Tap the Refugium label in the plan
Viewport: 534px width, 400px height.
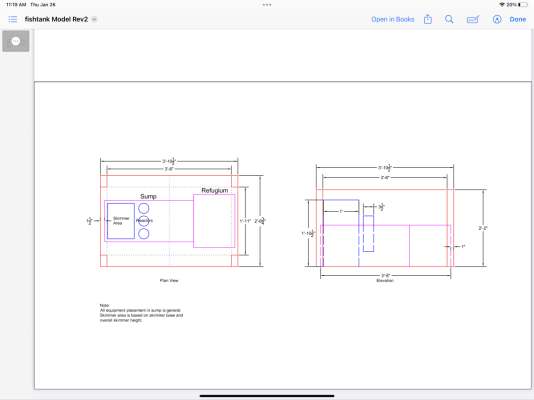[x=215, y=190]
